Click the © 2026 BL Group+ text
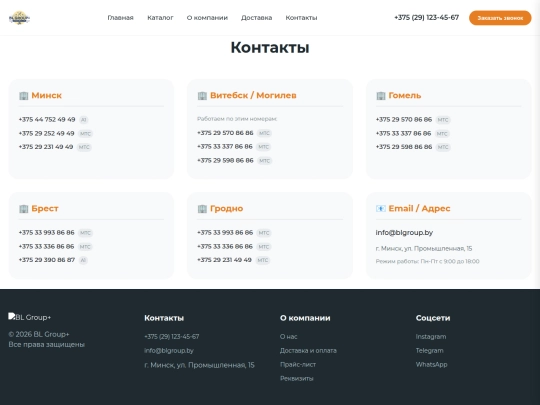 39,334
